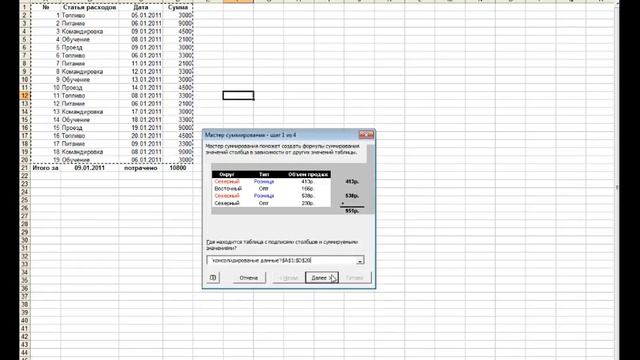Select header cell 'Статья расходов'
The image size is (640, 360).
point(90,7)
